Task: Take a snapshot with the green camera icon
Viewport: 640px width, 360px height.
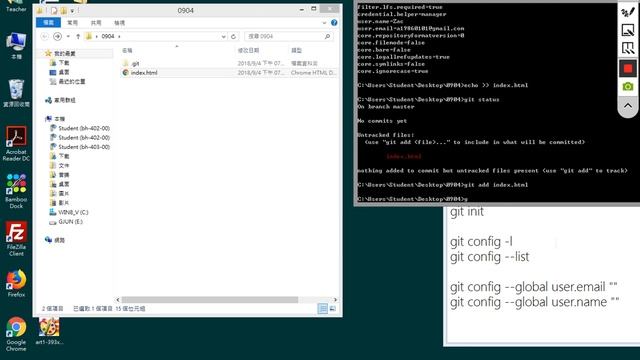Action: coord(628,87)
